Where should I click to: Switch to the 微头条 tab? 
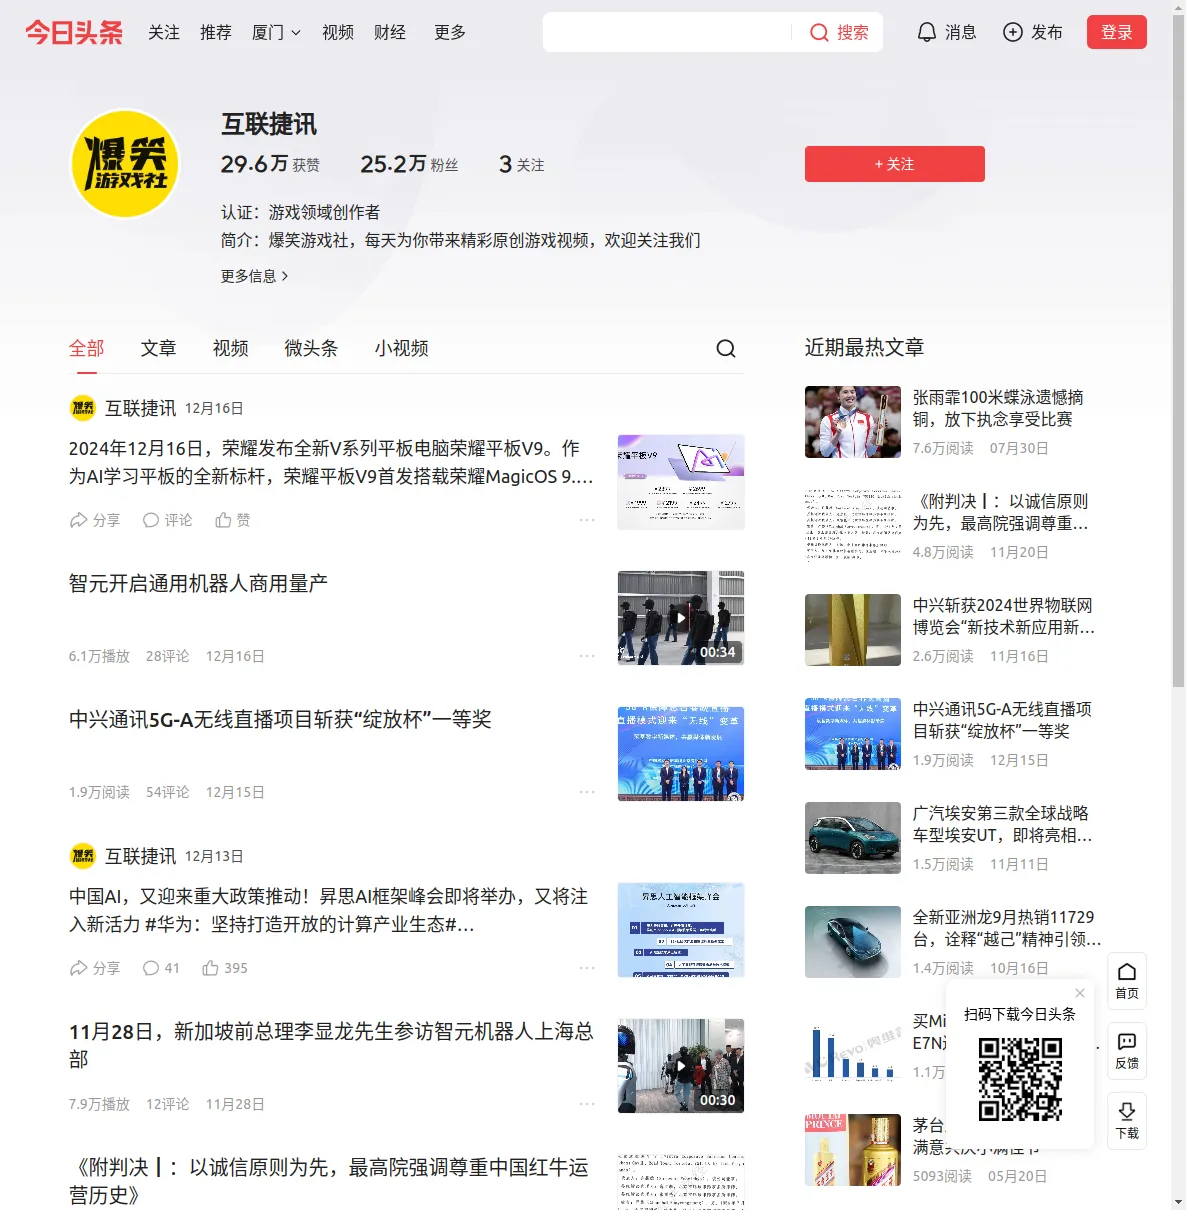tap(312, 348)
